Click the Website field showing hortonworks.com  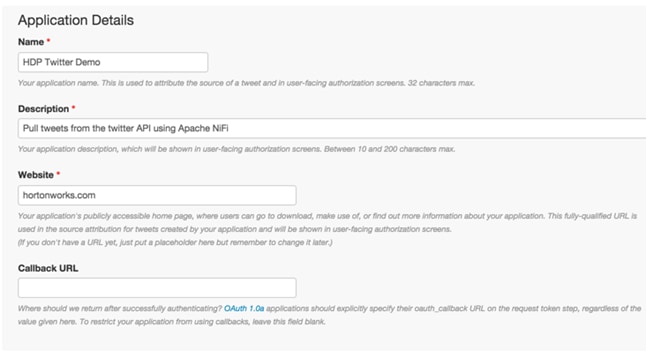pos(157,195)
